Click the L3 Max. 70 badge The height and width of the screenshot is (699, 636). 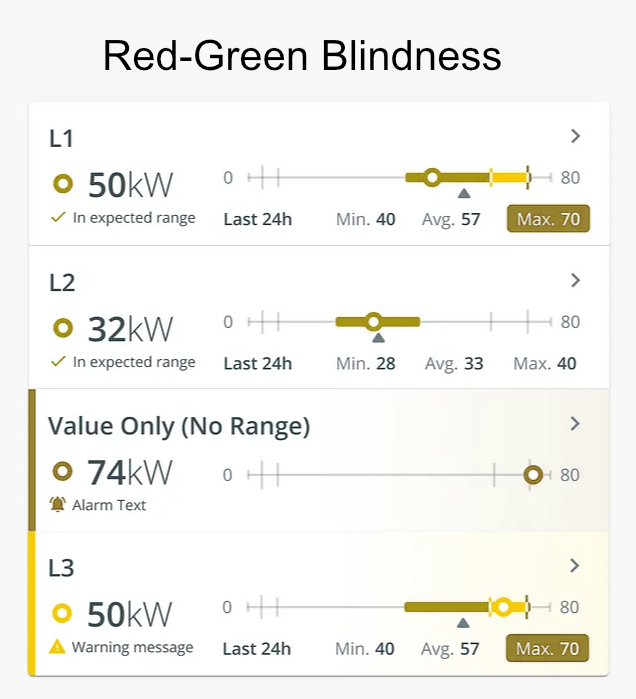[547, 649]
